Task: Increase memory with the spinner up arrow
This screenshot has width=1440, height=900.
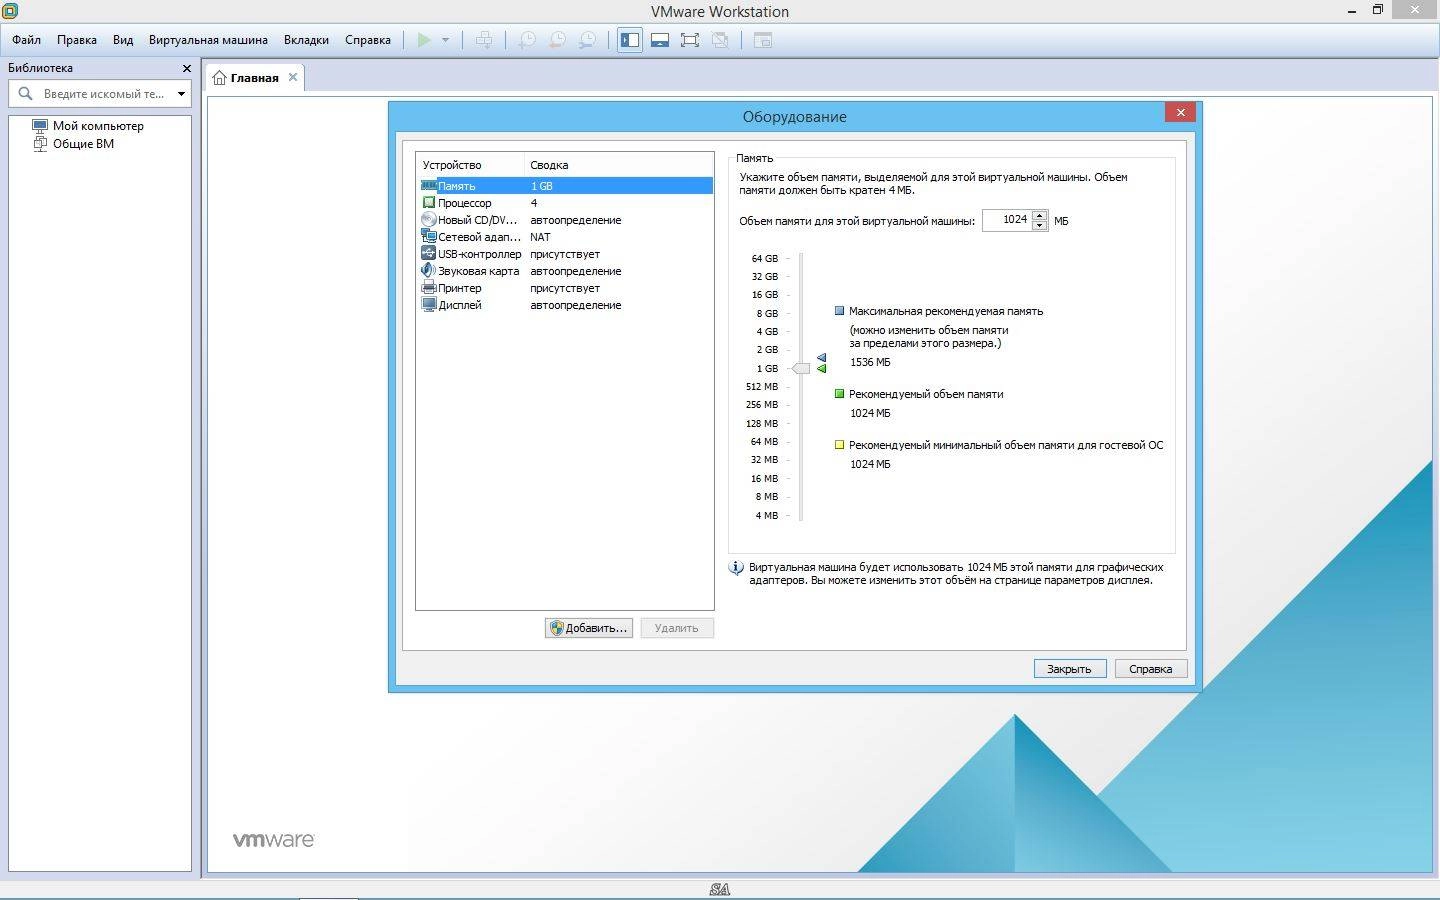Action: tap(1040, 215)
